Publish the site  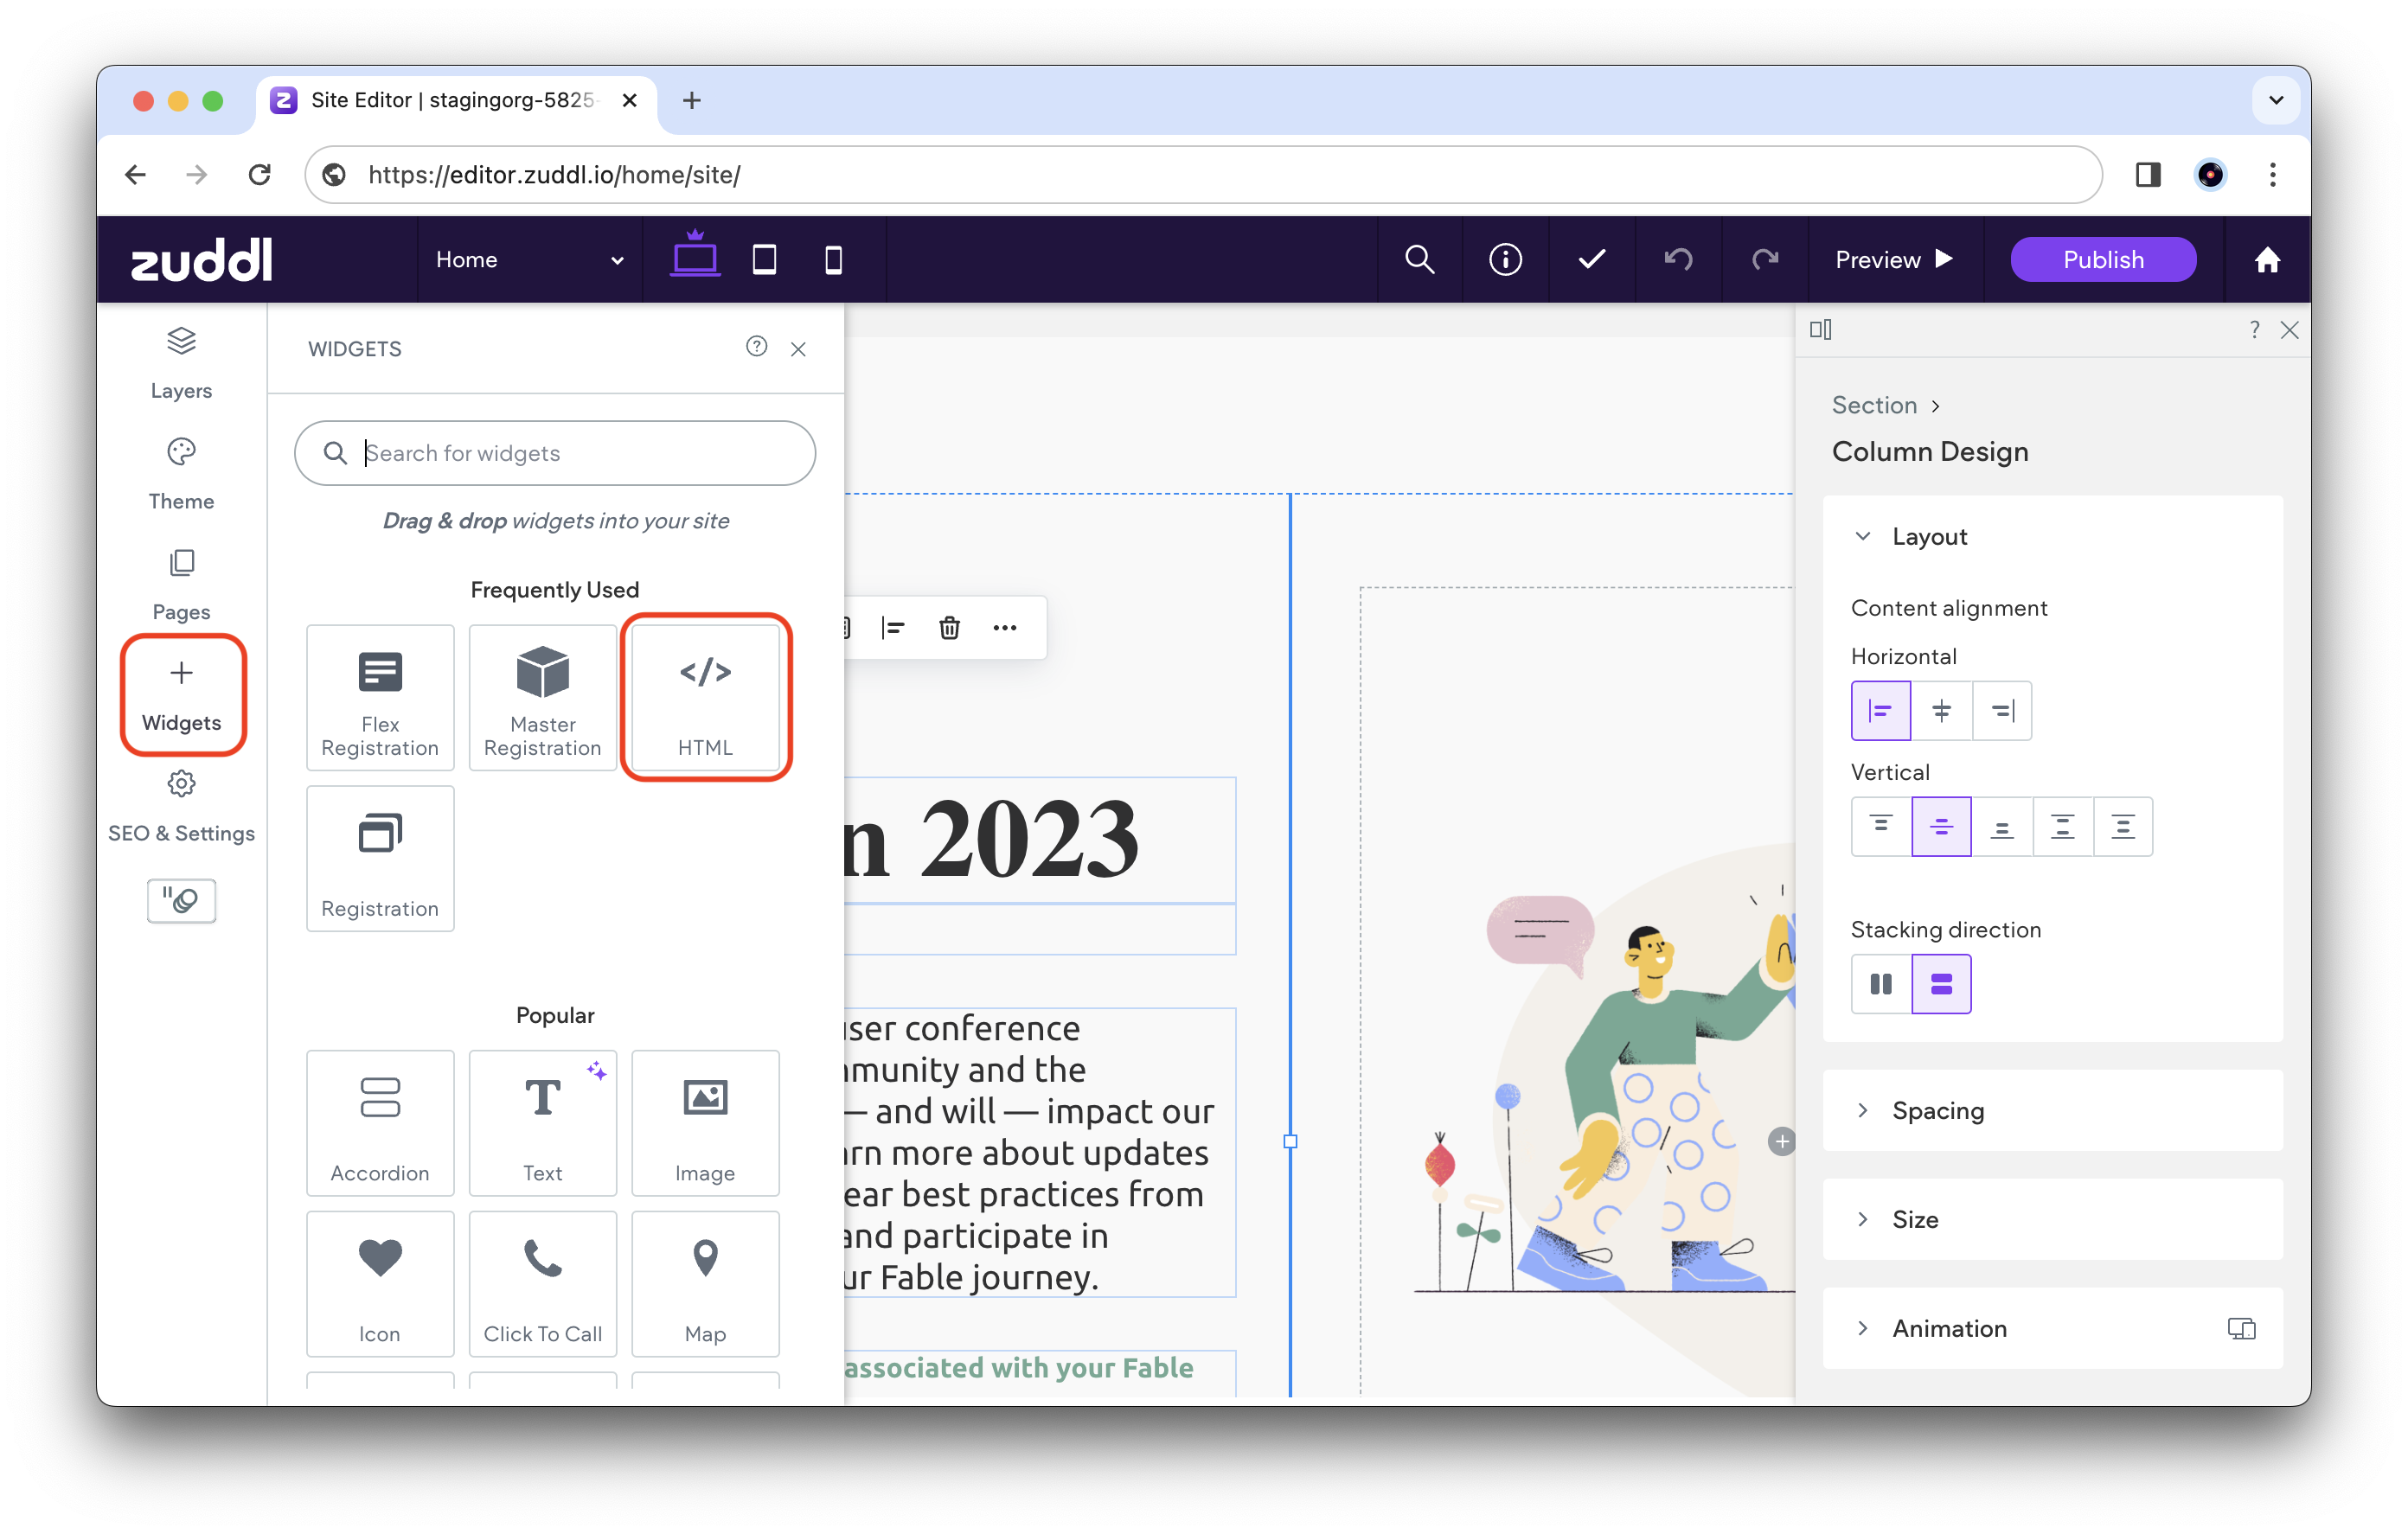click(x=2102, y=259)
